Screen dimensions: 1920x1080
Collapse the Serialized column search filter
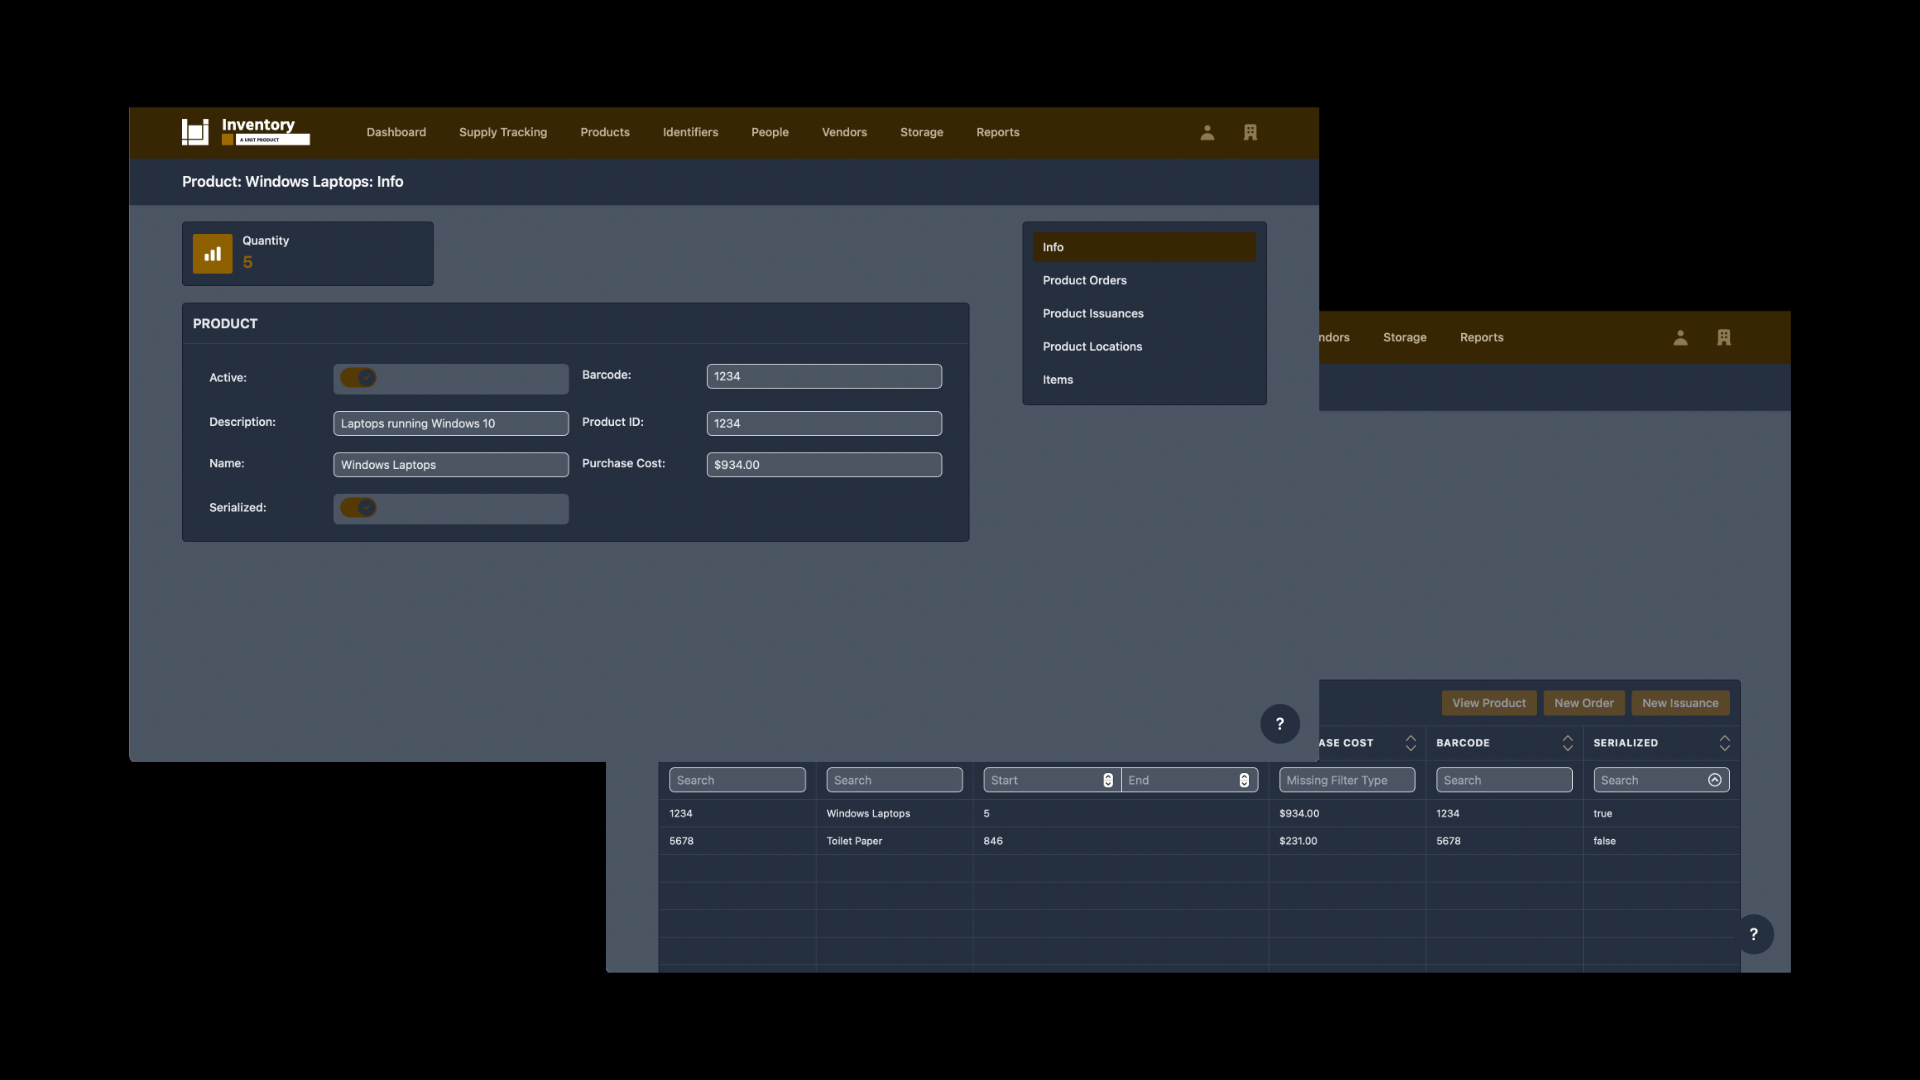coord(1714,780)
